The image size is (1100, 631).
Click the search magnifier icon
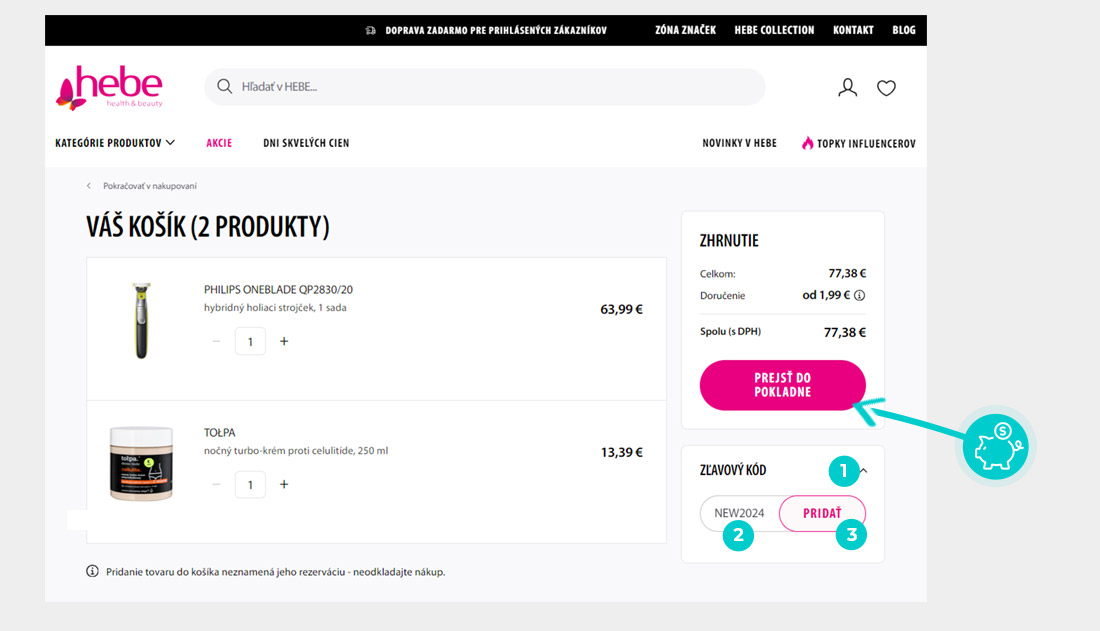coord(225,87)
